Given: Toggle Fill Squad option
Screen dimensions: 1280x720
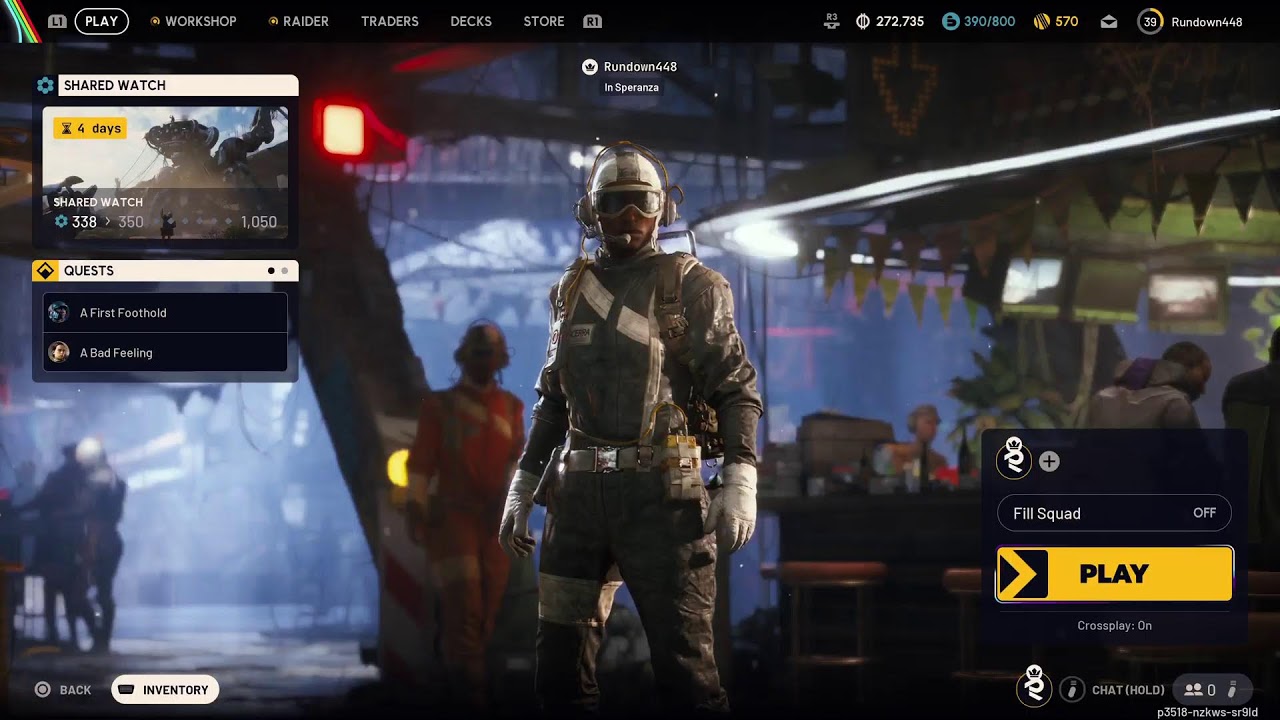Looking at the screenshot, I should pos(1114,513).
